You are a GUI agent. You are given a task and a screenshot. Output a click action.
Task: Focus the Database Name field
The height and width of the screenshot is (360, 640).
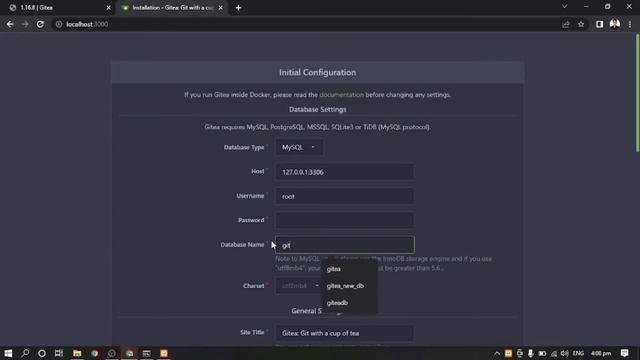(344, 245)
